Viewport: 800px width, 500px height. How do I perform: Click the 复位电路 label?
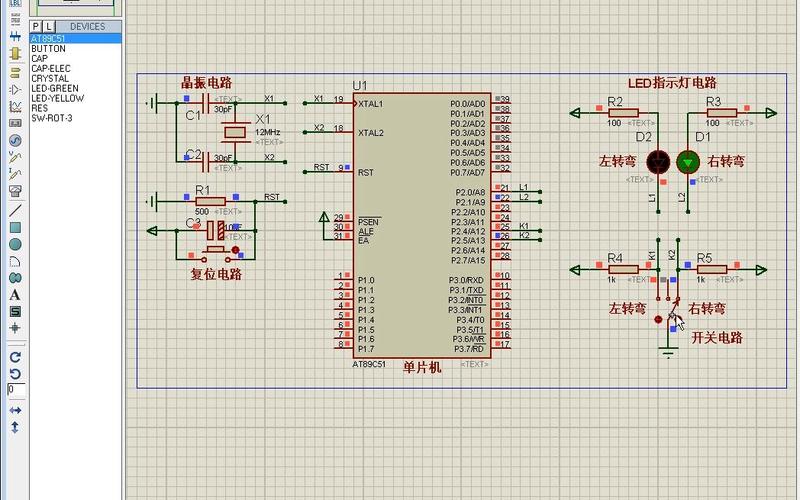click(216, 274)
